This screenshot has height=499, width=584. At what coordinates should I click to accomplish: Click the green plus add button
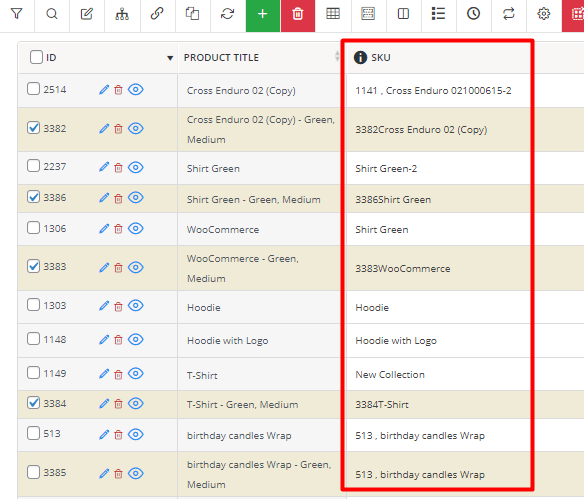tap(263, 14)
